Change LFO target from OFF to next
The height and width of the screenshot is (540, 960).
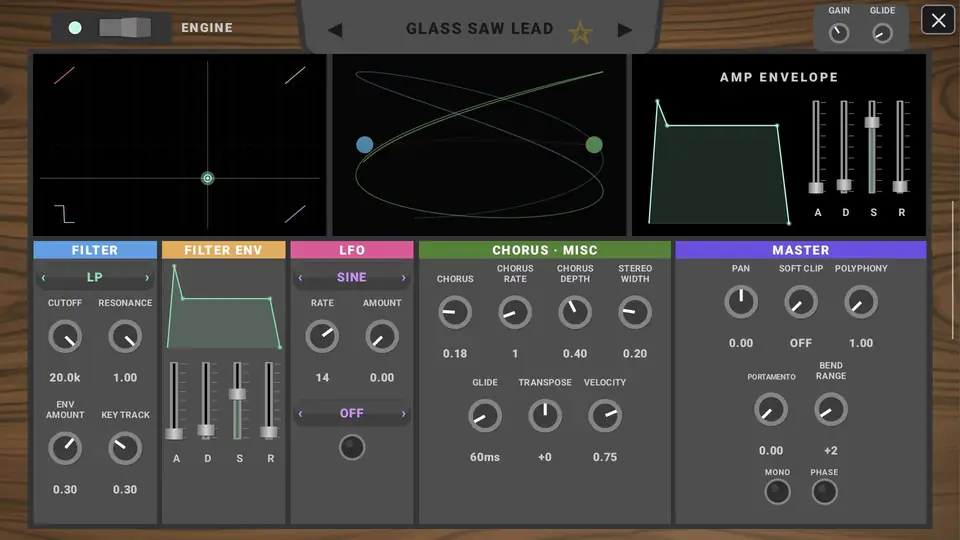click(403, 414)
